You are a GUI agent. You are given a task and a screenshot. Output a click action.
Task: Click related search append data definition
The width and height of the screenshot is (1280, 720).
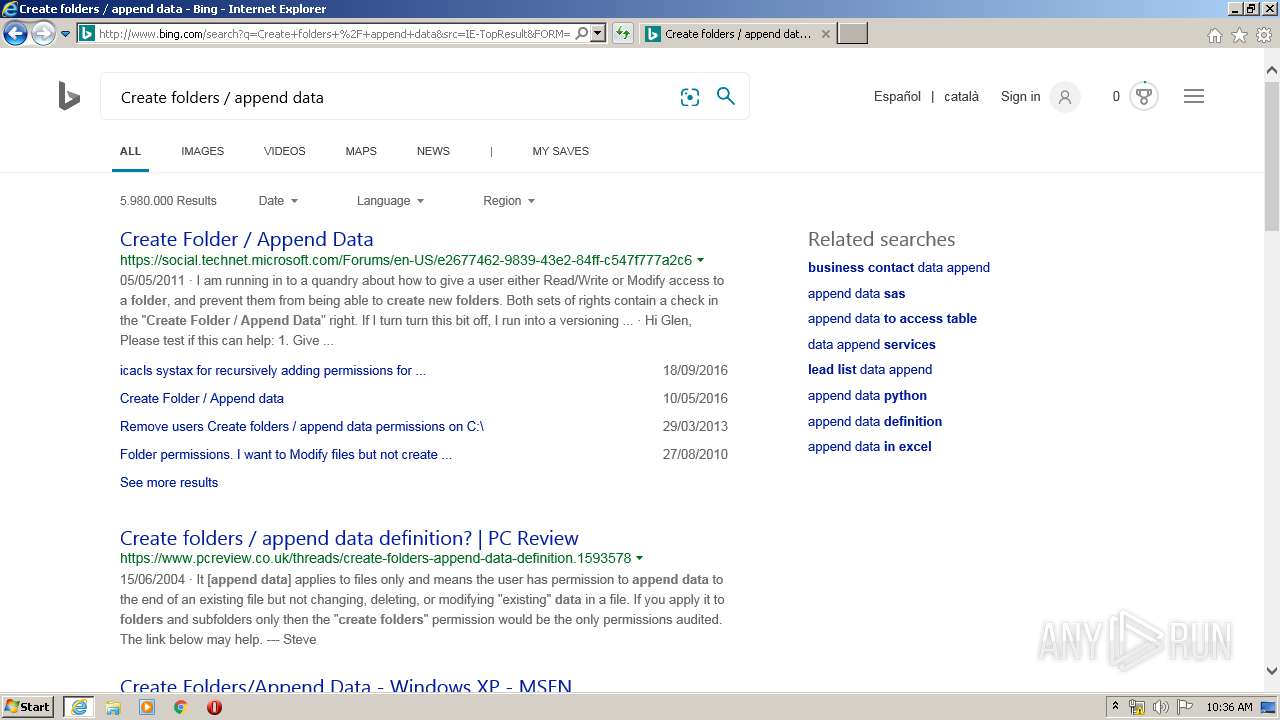[x=875, y=421]
